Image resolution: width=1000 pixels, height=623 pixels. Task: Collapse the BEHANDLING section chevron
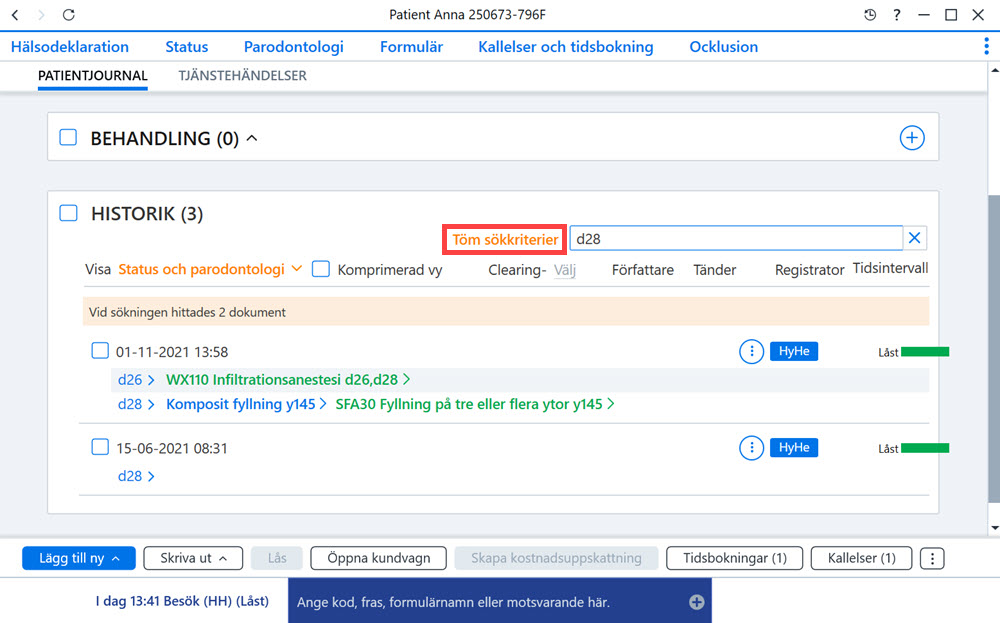point(252,138)
